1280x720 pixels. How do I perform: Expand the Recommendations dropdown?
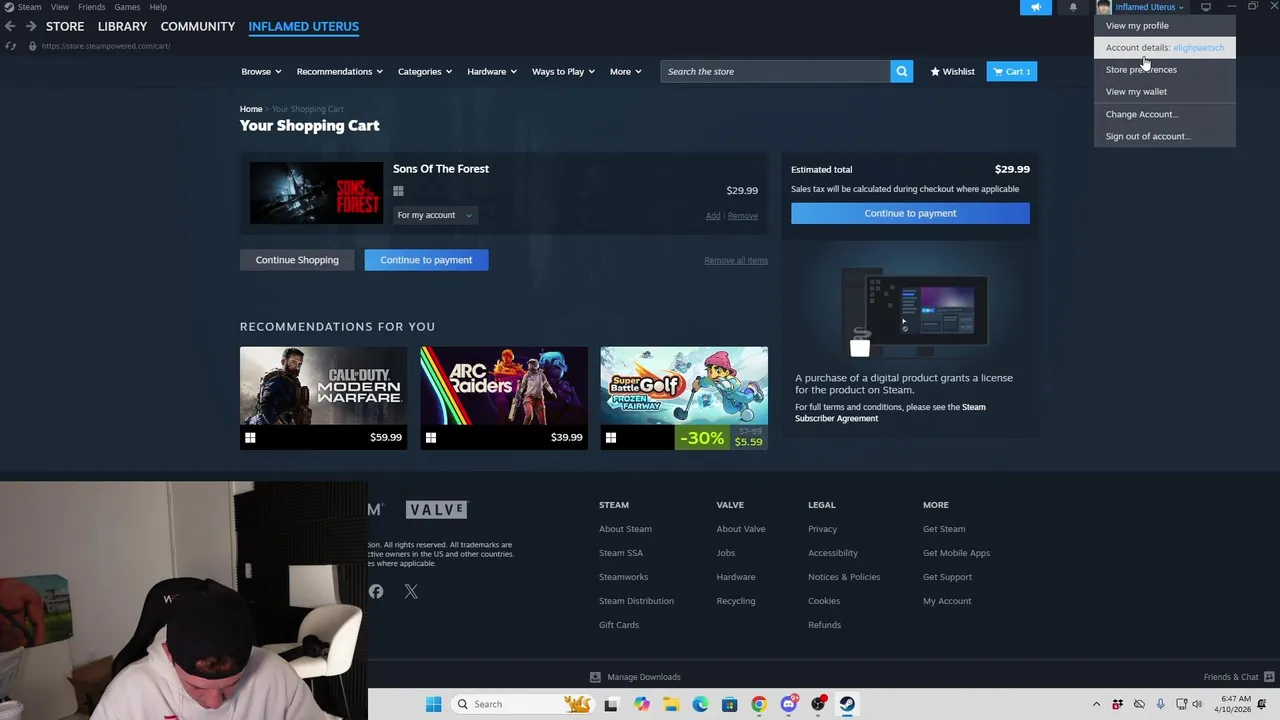point(340,71)
